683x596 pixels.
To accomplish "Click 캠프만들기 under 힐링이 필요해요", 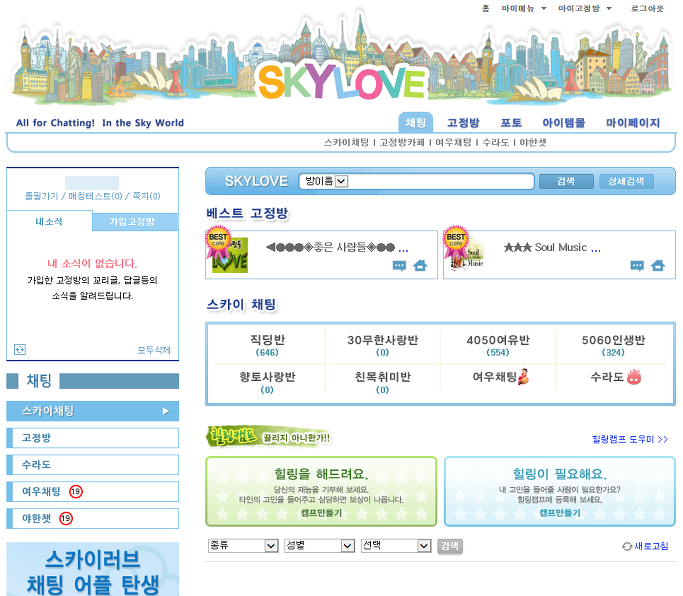I will (x=560, y=513).
